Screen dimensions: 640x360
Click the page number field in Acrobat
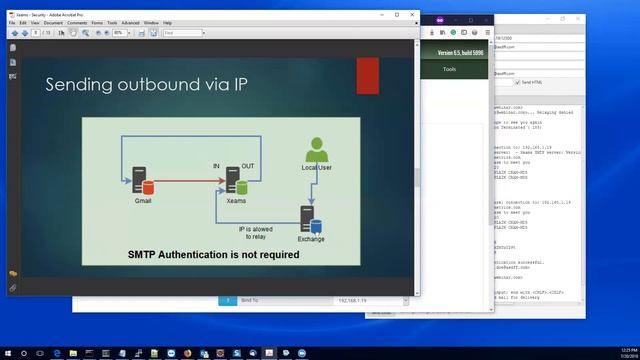[x=36, y=33]
